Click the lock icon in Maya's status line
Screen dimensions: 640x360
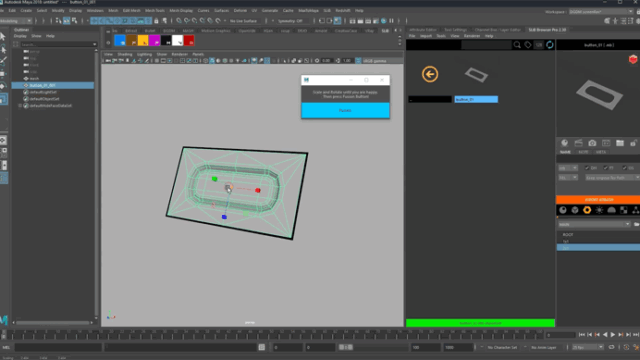click(x=156, y=21)
